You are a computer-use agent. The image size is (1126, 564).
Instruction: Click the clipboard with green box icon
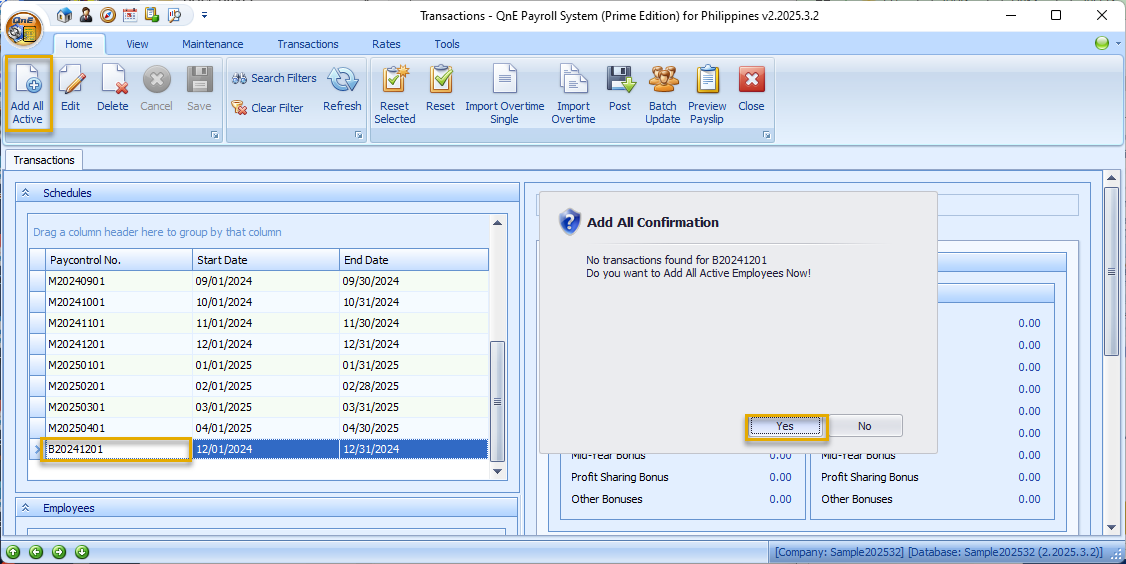coord(152,15)
